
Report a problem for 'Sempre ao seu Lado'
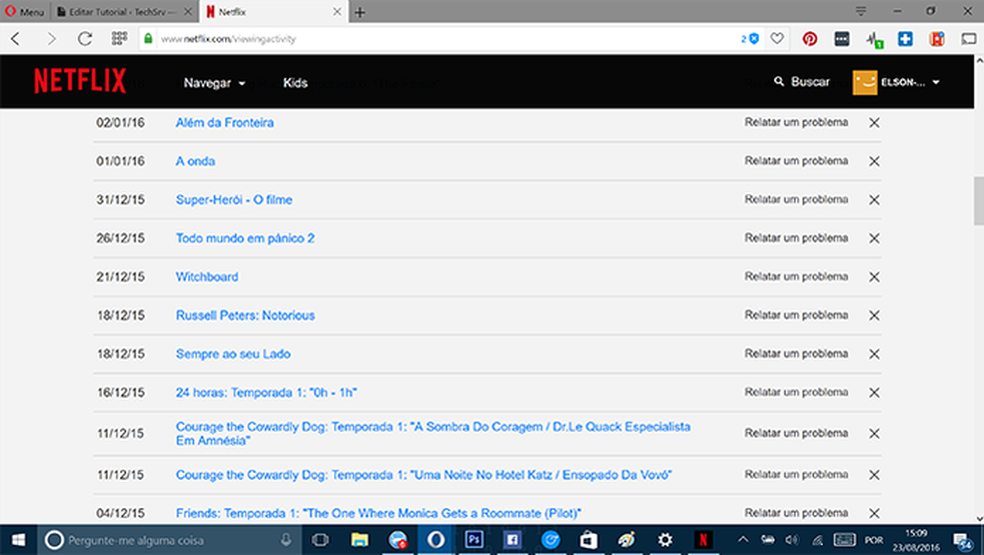coord(796,353)
